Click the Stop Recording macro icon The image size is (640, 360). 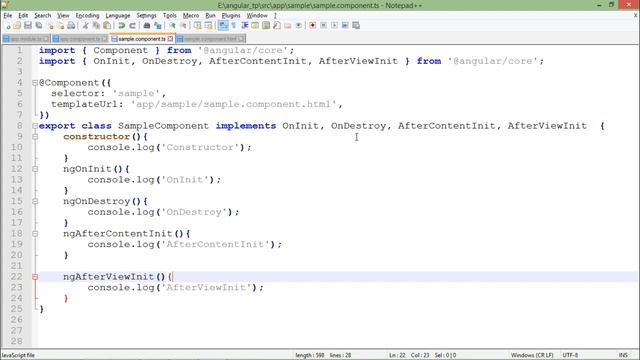[323, 25]
